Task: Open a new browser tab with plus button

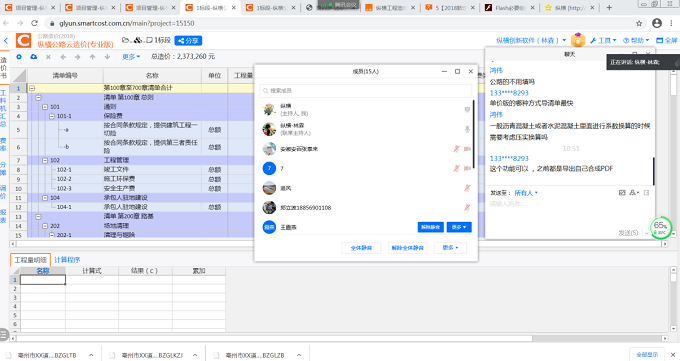Action: coord(609,7)
